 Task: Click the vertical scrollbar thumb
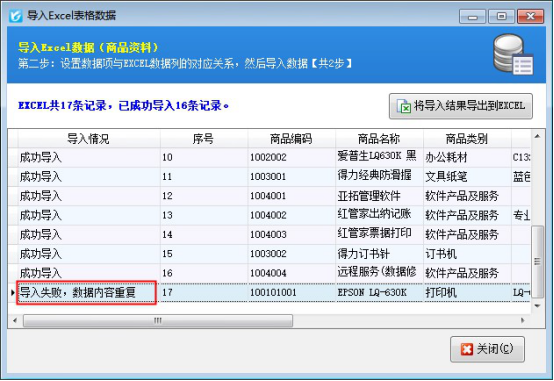coord(537,262)
